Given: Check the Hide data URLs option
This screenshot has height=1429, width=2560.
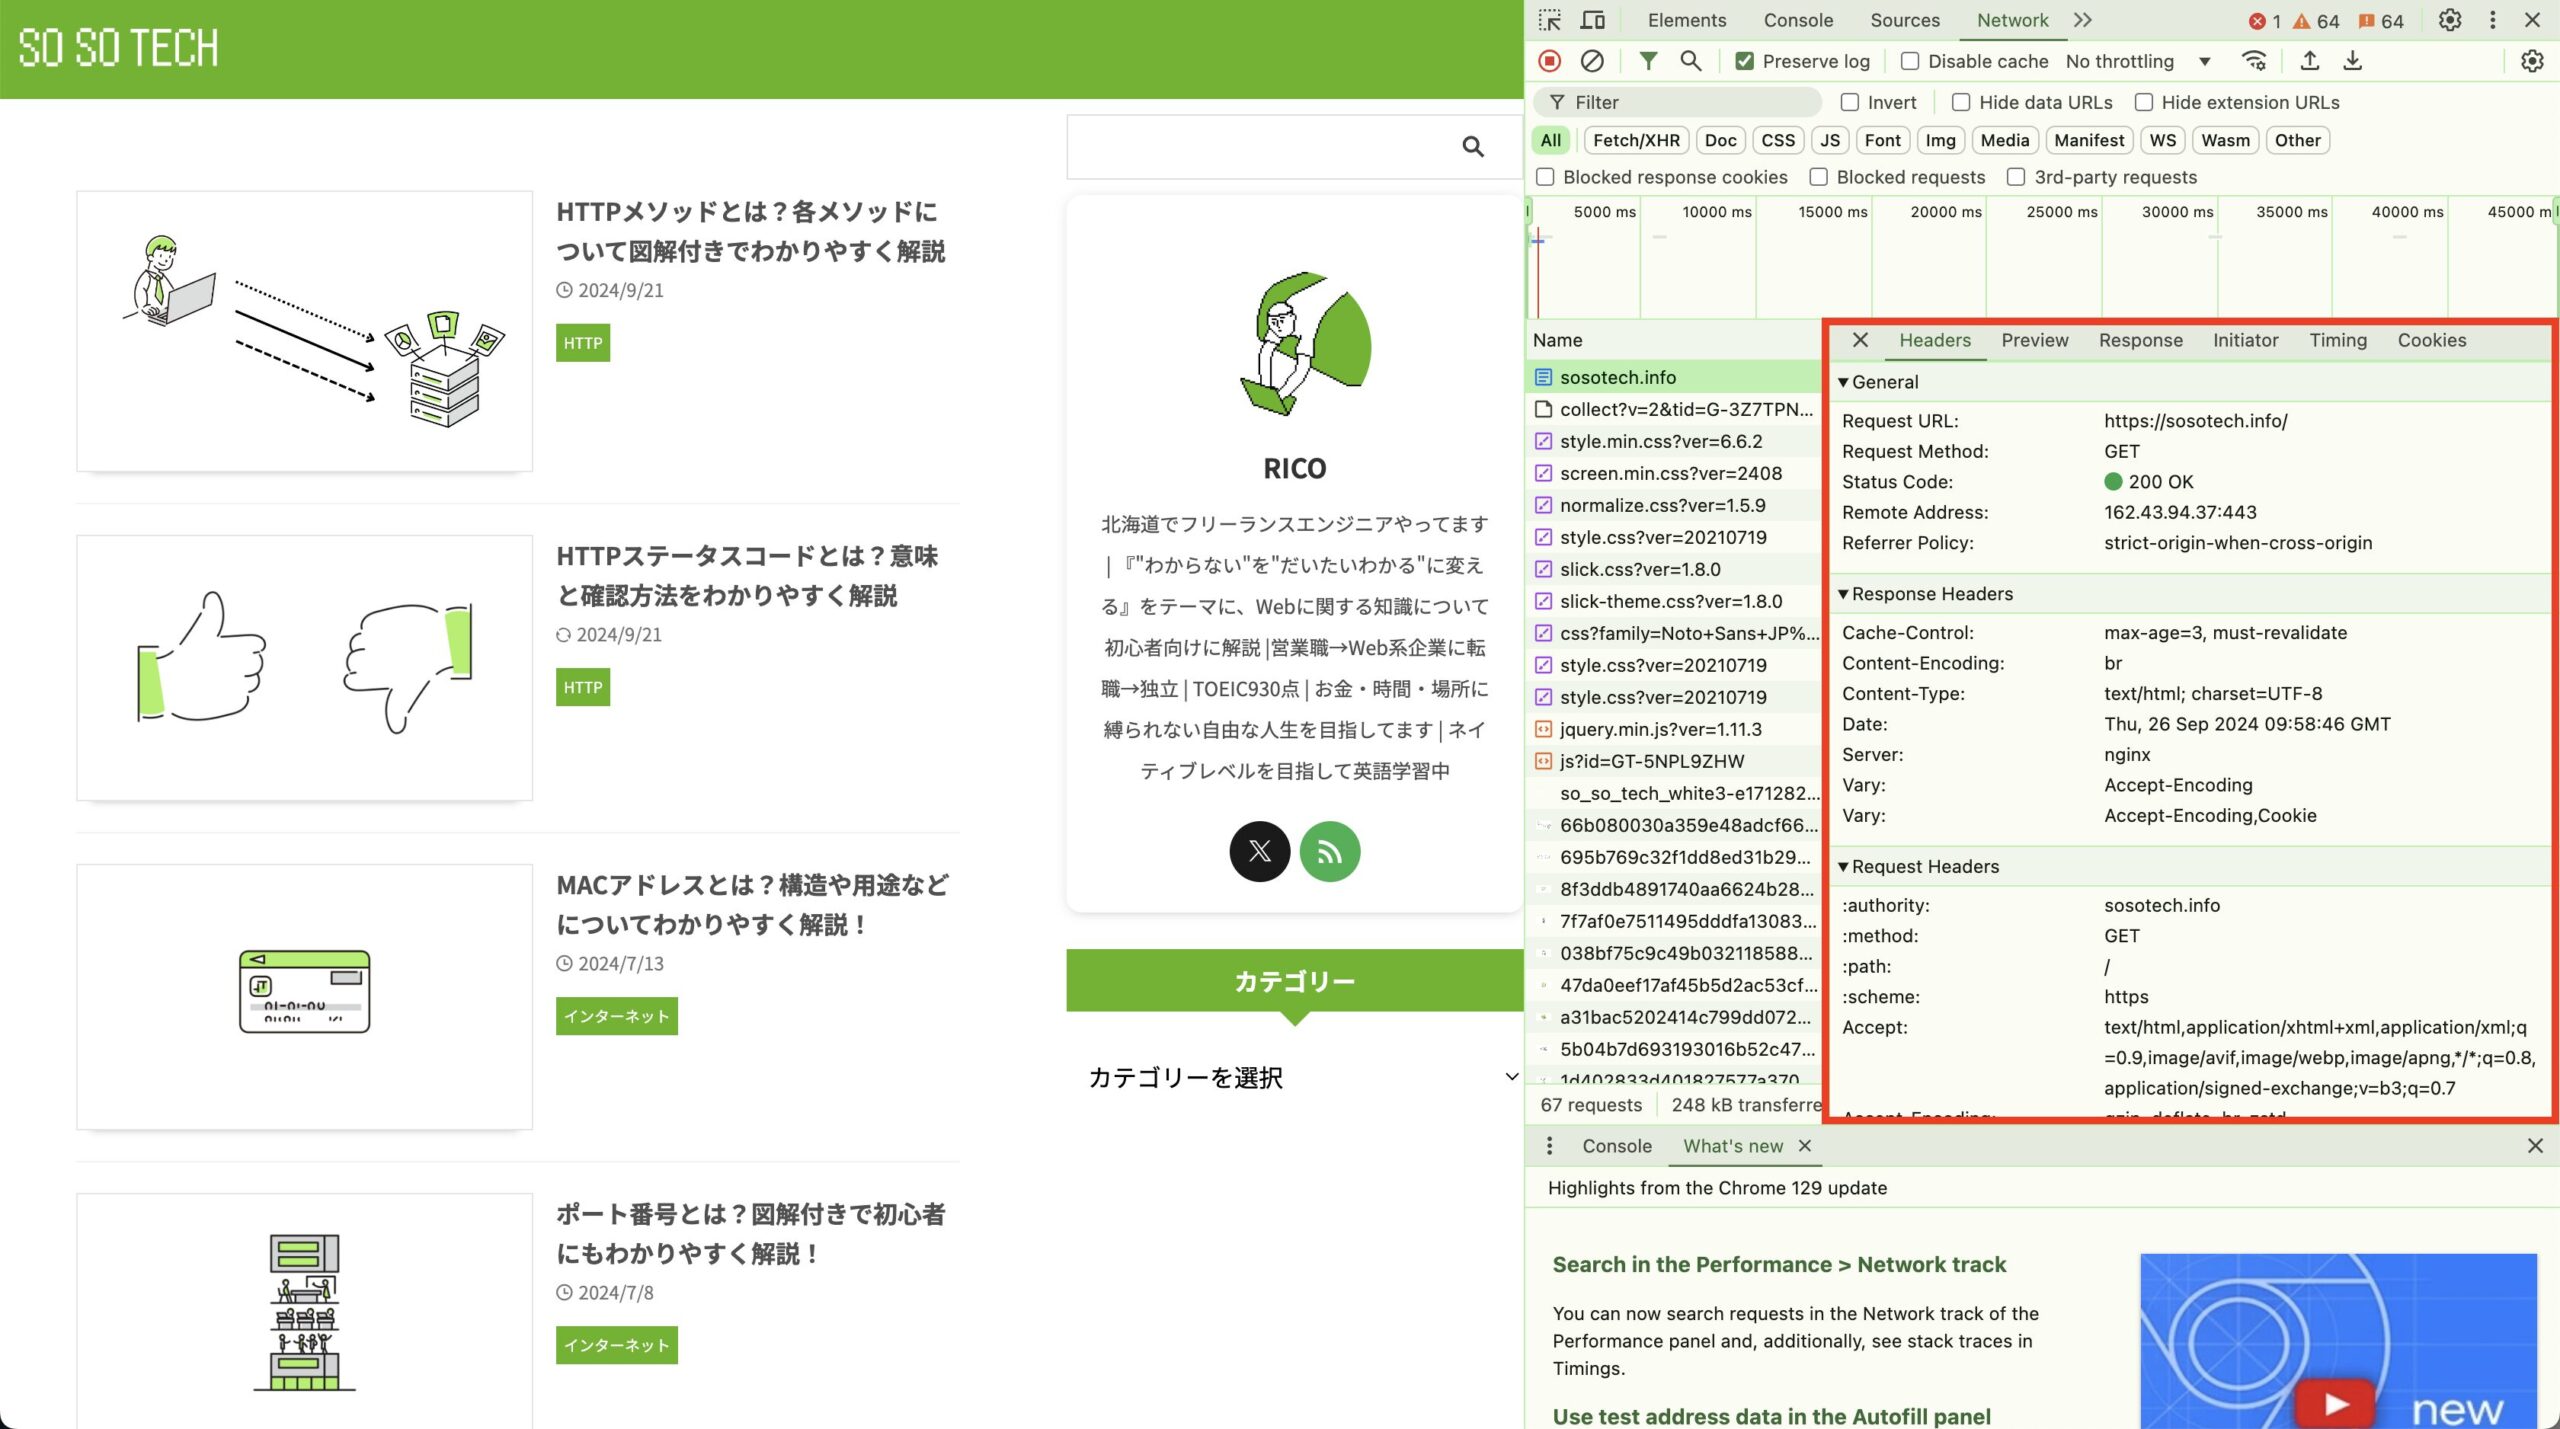Looking at the screenshot, I should 1961,102.
